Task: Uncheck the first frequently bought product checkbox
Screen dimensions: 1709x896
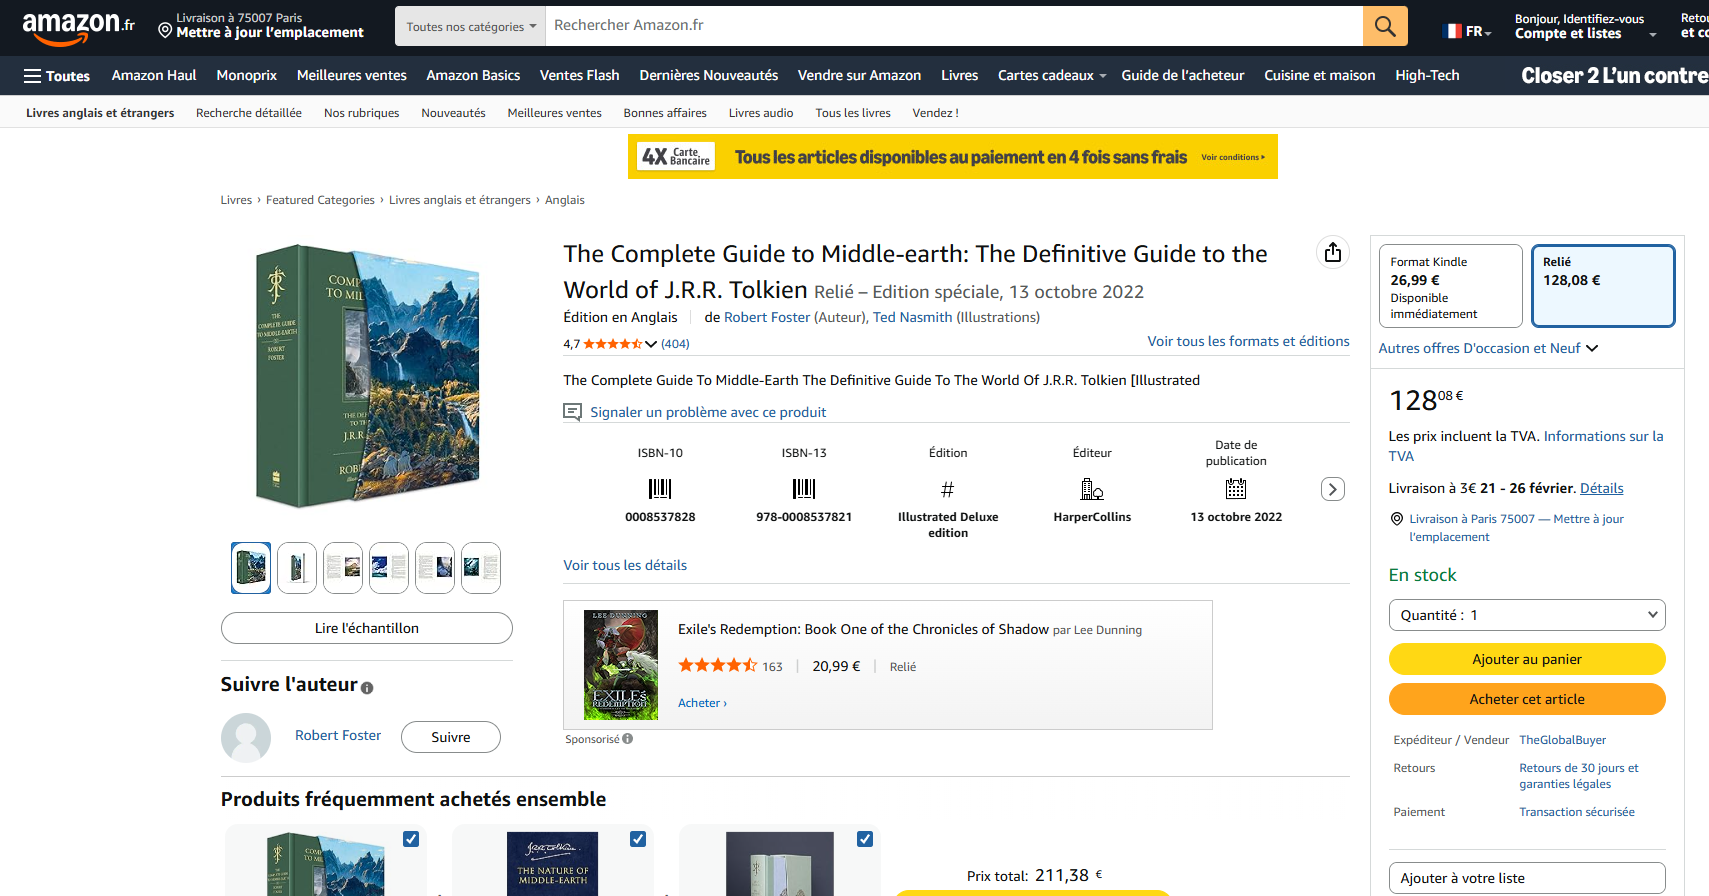Action: click(x=411, y=839)
